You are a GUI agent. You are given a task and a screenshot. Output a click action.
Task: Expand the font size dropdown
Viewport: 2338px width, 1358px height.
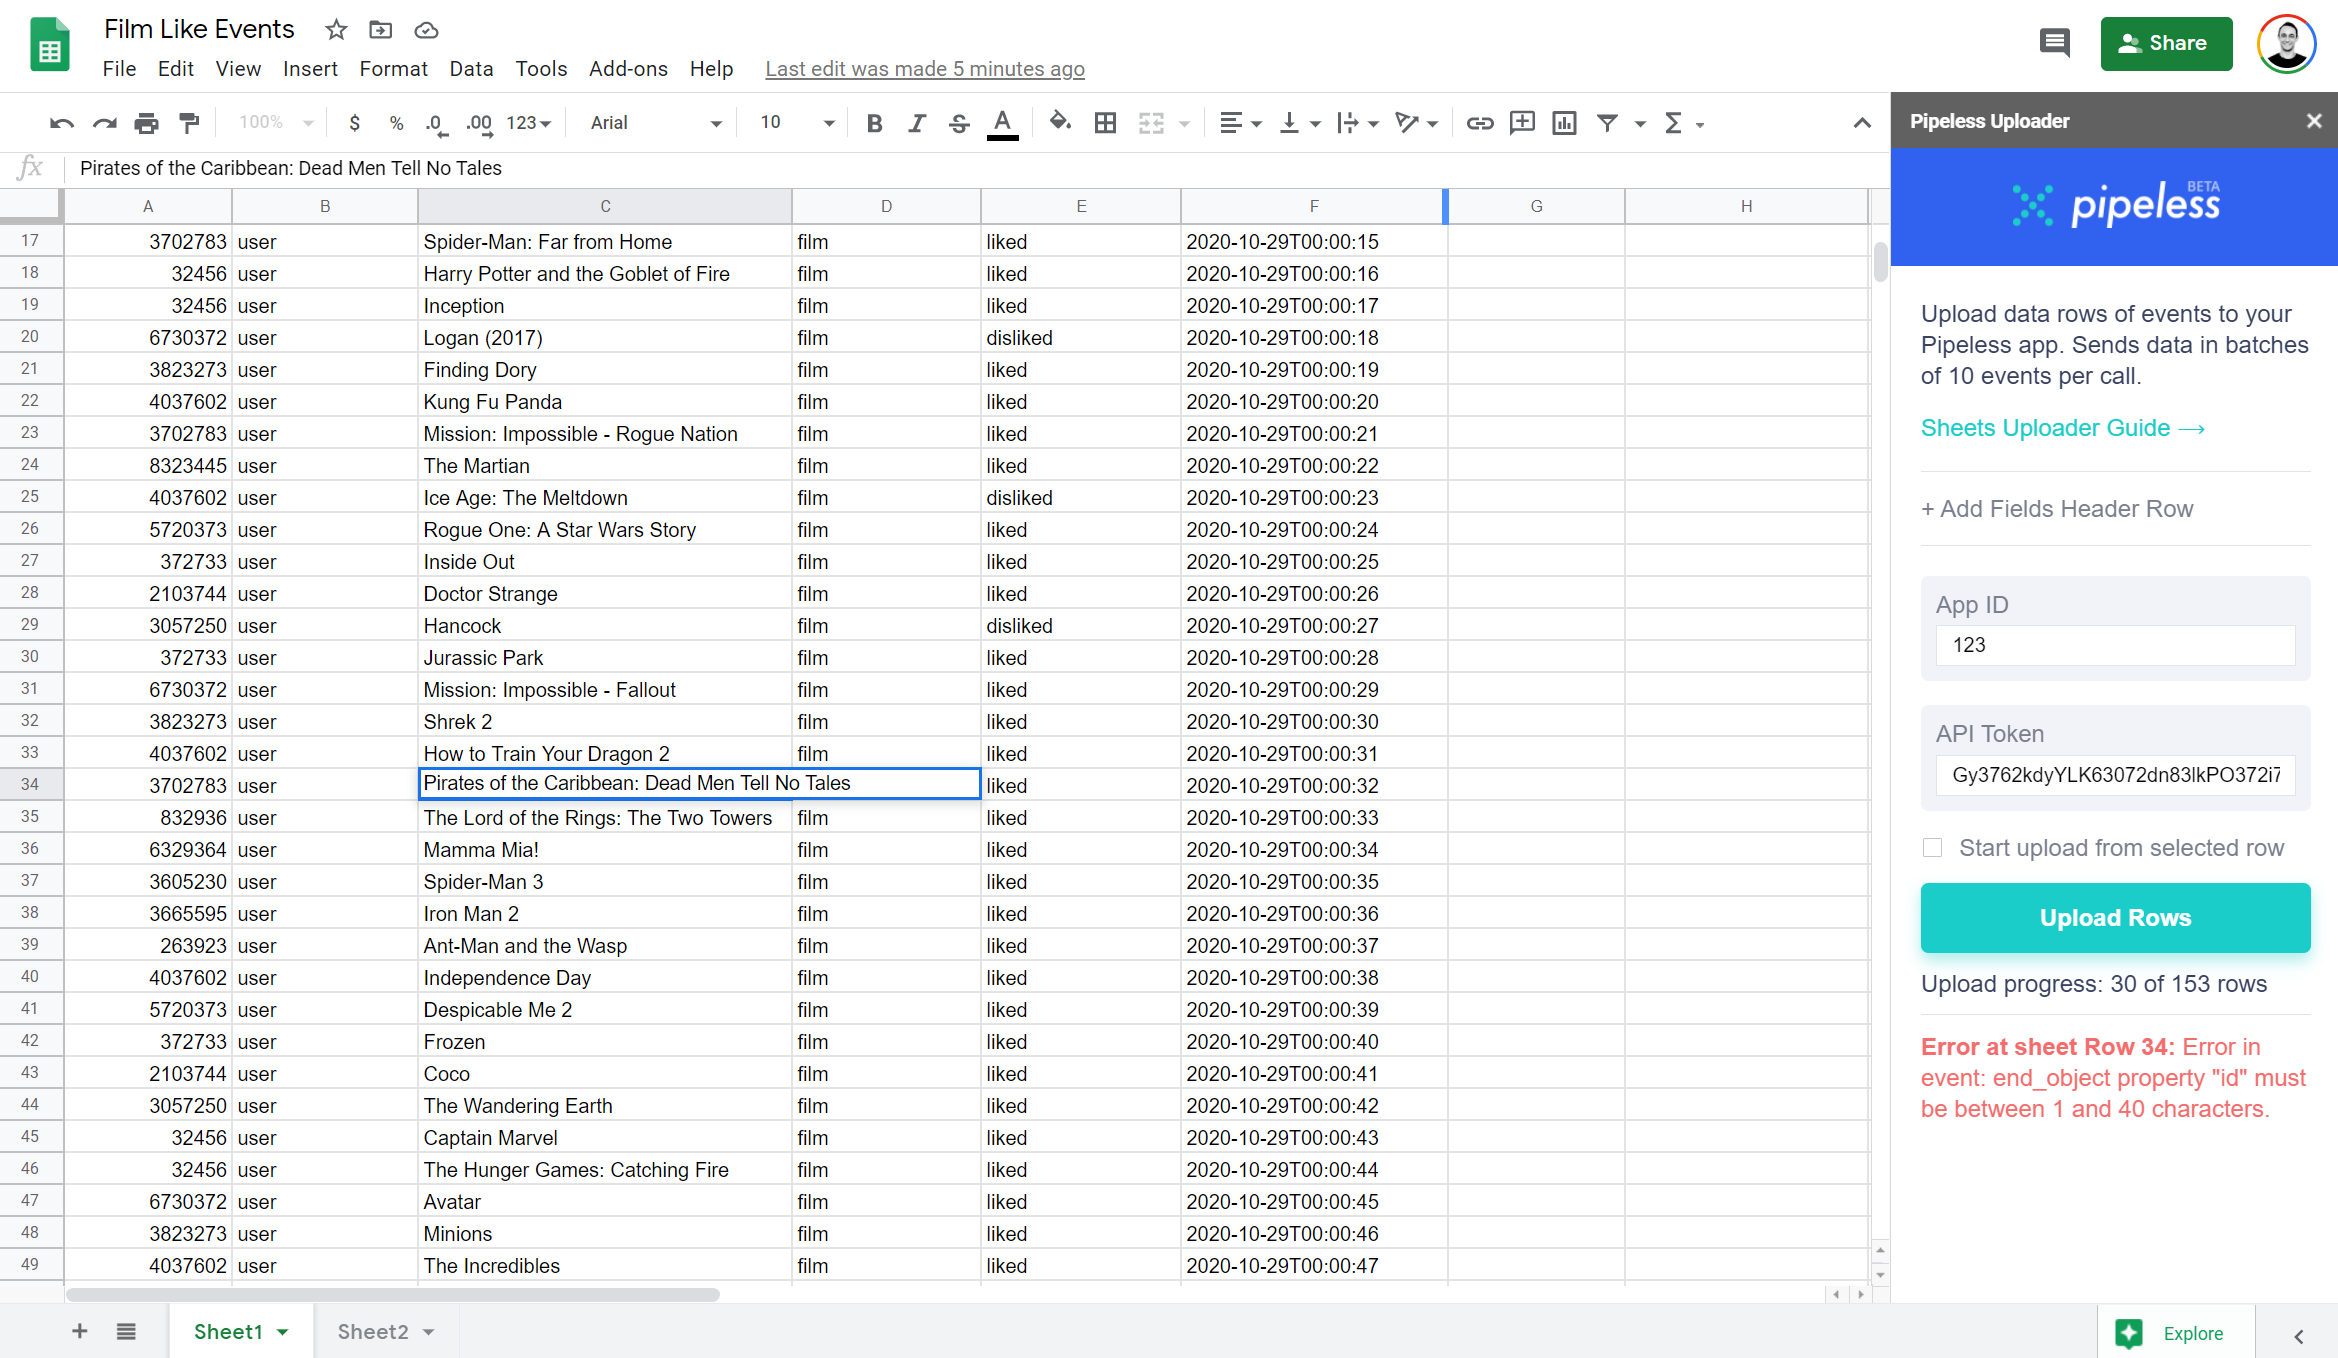click(x=828, y=123)
